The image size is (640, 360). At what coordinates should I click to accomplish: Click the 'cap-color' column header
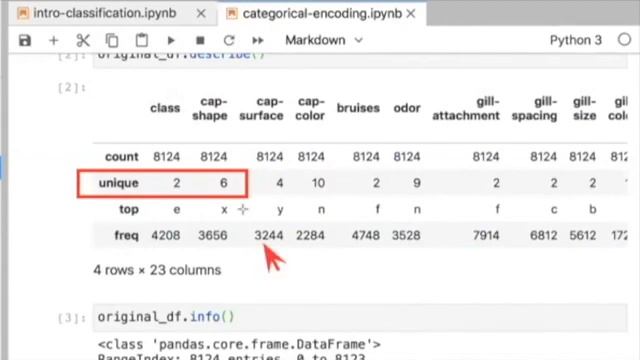click(x=310, y=109)
